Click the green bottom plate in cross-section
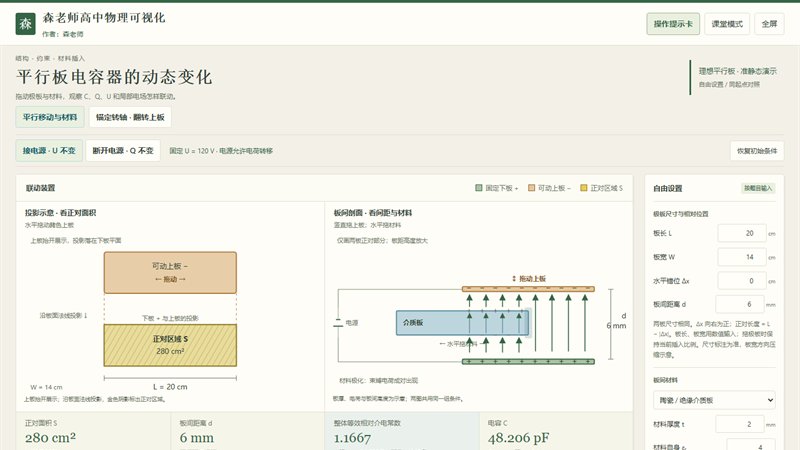 (528, 362)
